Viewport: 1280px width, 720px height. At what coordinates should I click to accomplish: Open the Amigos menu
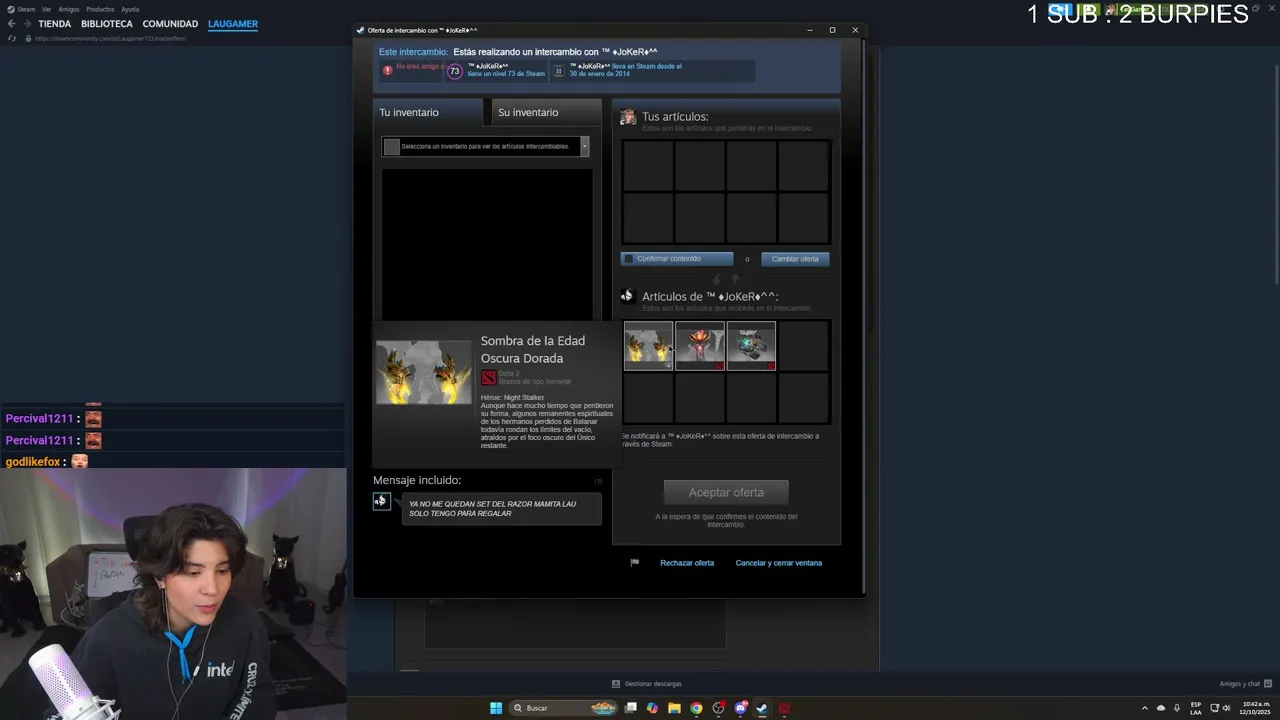[69, 9]
